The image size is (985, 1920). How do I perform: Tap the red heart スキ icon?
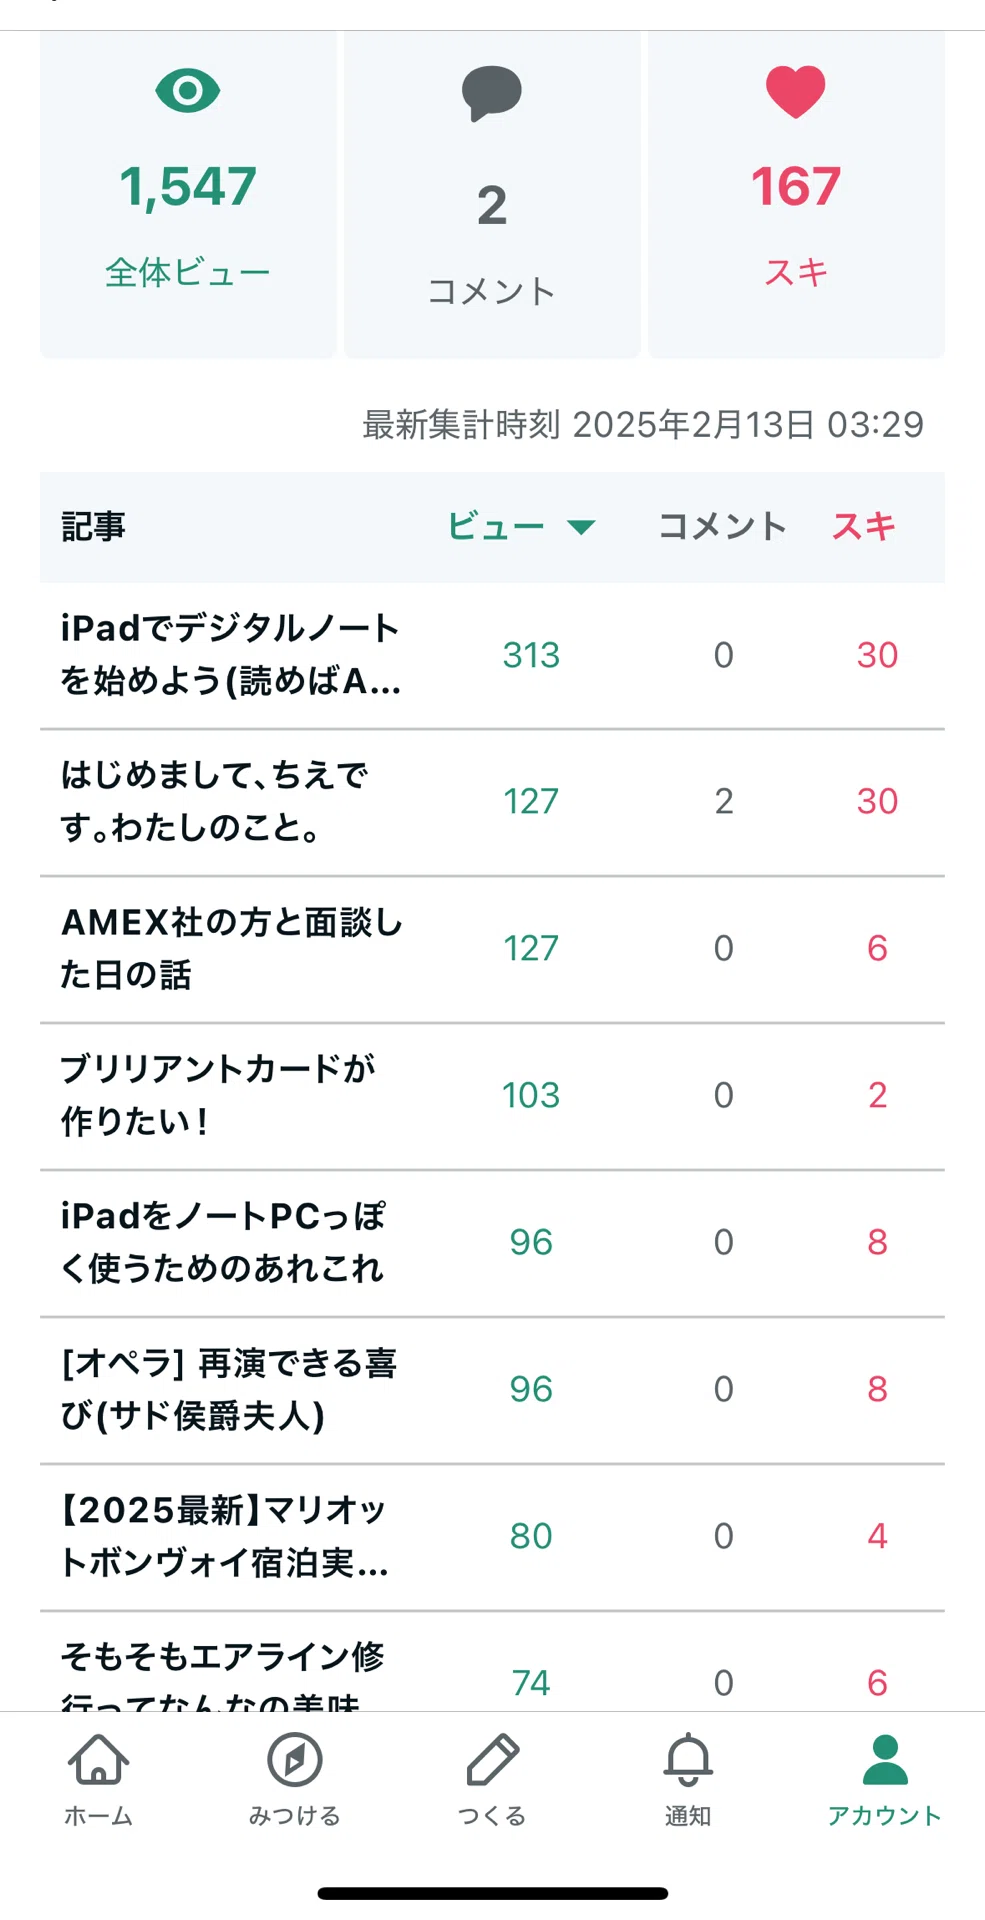[x=796, y=92]
